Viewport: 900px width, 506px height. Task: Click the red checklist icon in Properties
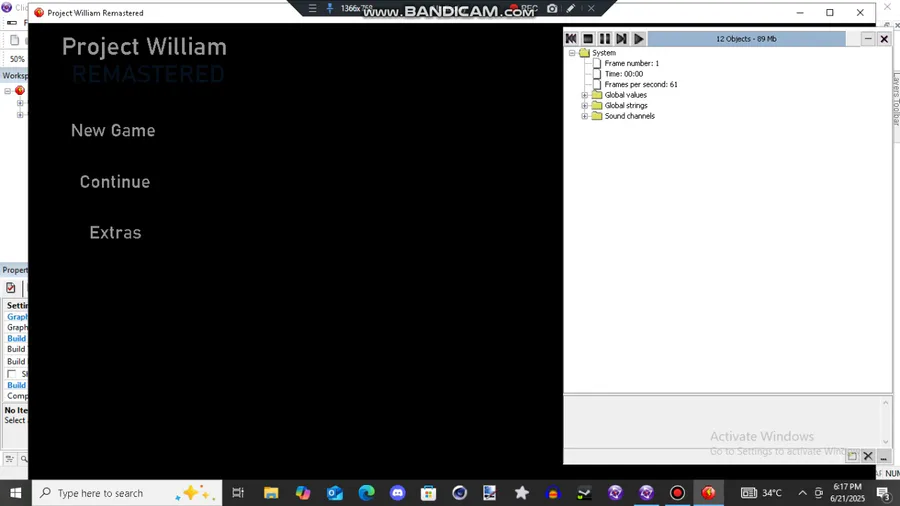click(11, 288)
